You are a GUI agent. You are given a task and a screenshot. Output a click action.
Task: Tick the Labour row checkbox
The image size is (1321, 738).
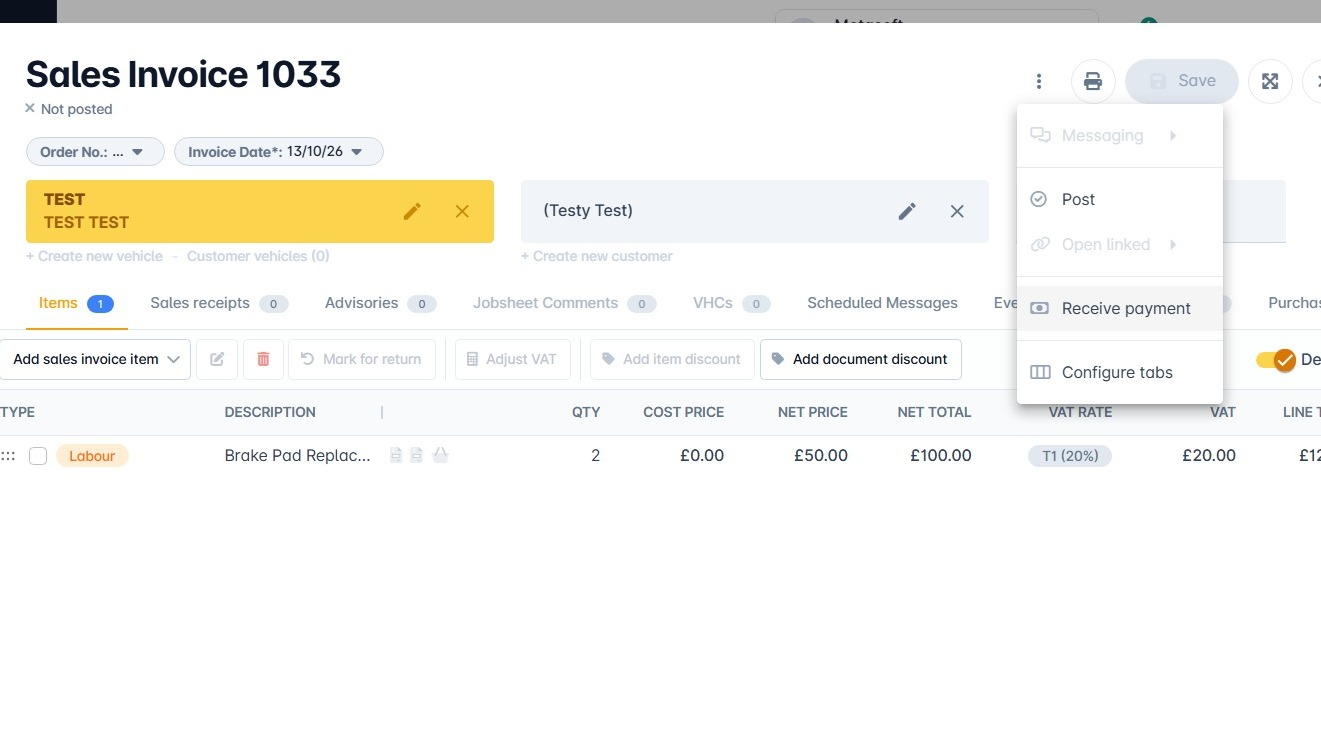click(x=38, y=456)
